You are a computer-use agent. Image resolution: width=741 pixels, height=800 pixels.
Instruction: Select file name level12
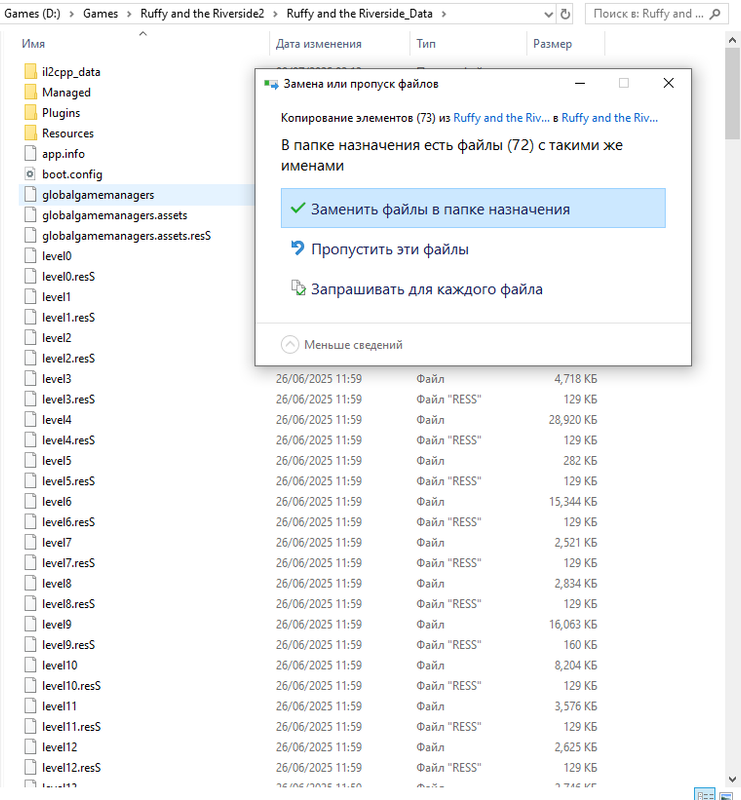click(59, 747)
